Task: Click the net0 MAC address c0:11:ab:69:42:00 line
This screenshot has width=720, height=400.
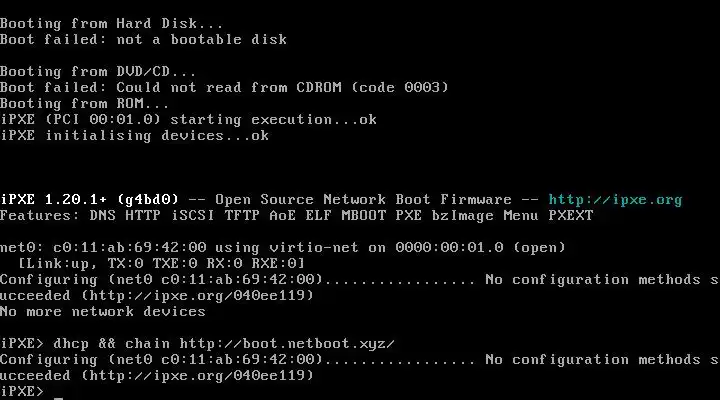Action: point(282,248)
